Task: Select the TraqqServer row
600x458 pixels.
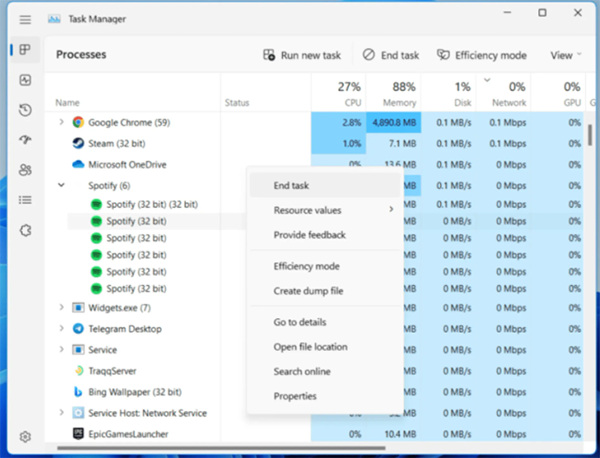Action: click(x=314, y=371)
